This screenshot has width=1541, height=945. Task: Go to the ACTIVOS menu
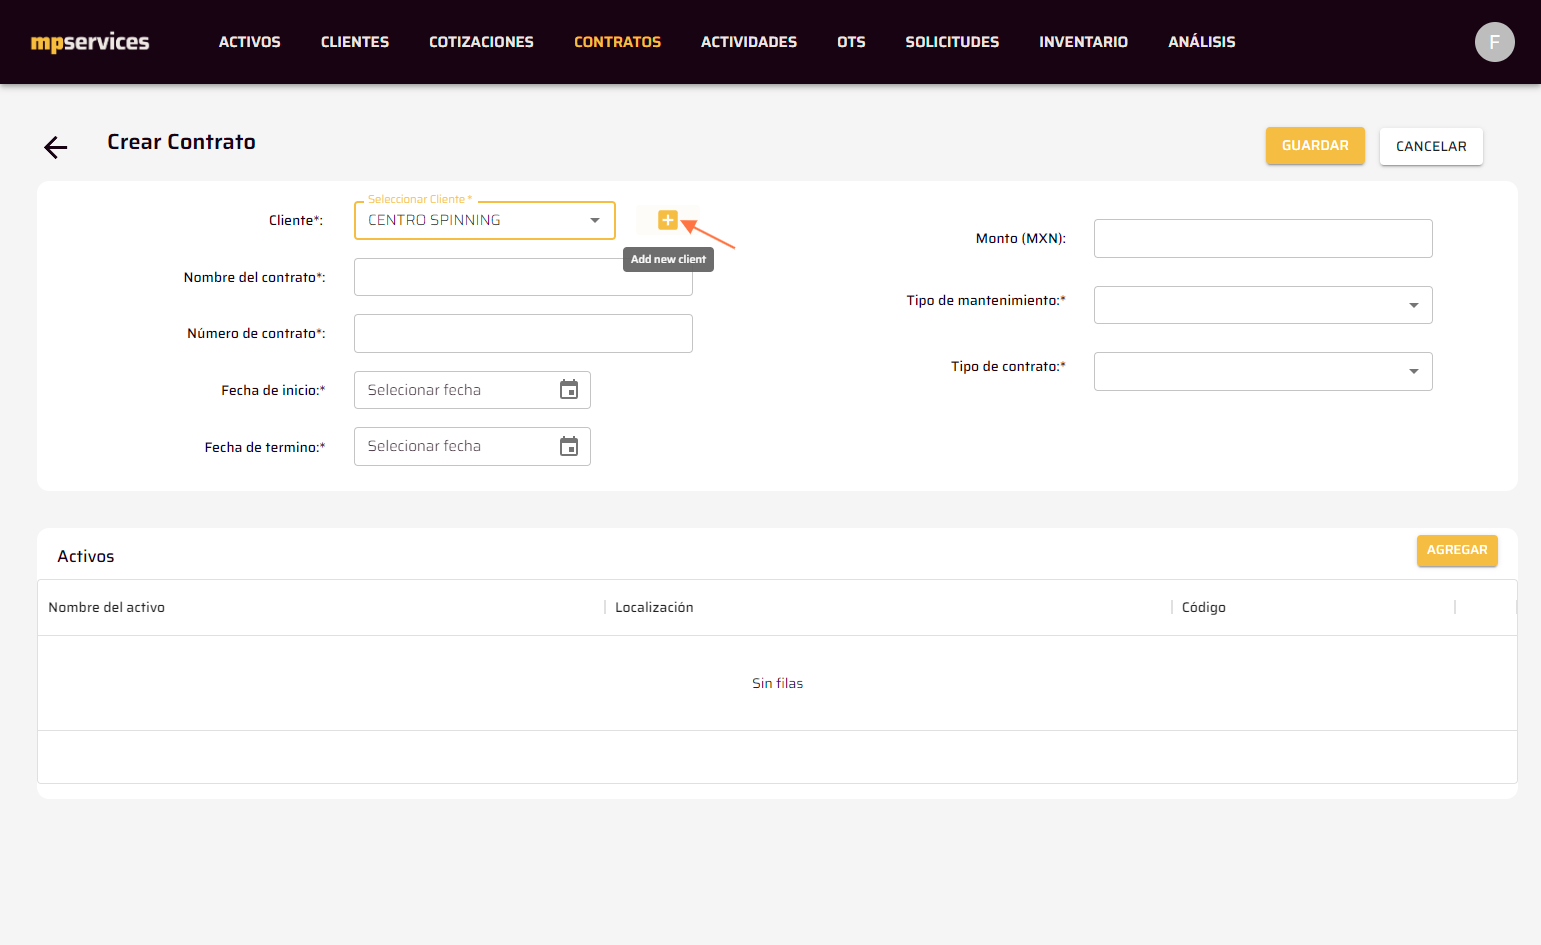[x=250, y=42]
